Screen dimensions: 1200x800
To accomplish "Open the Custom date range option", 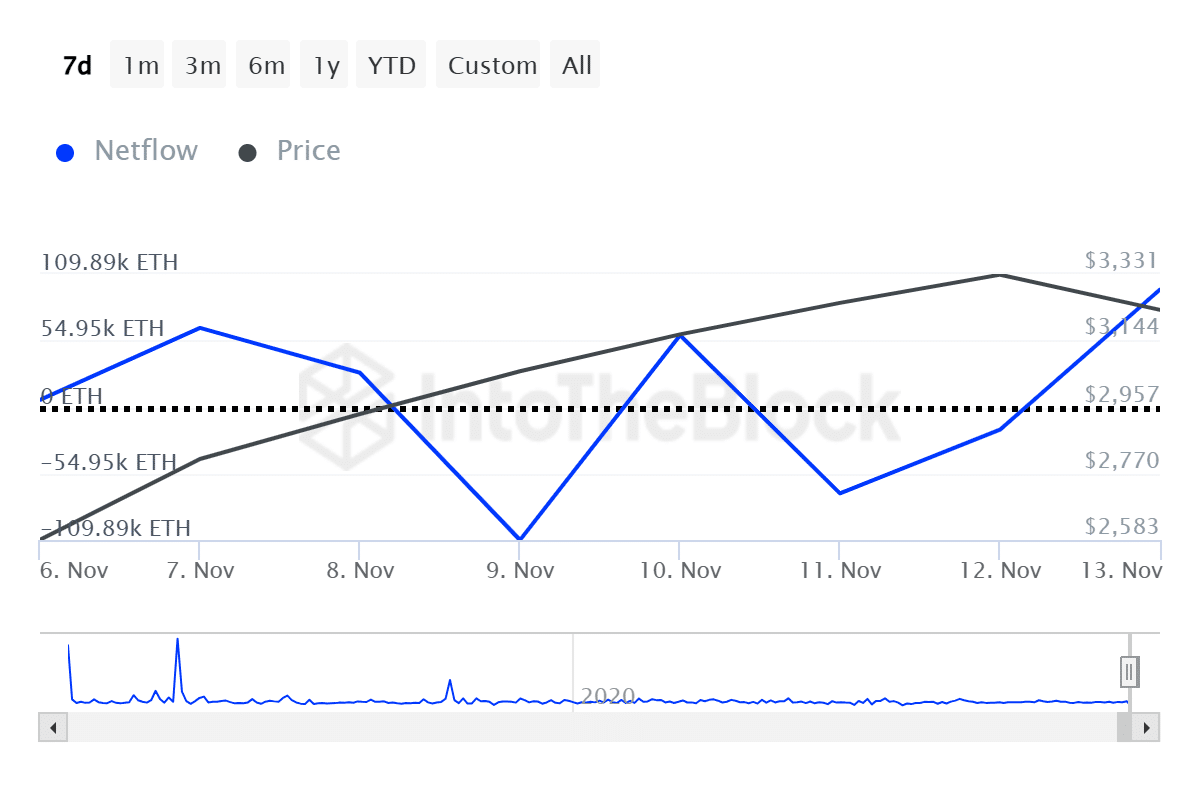I will 489,64.
